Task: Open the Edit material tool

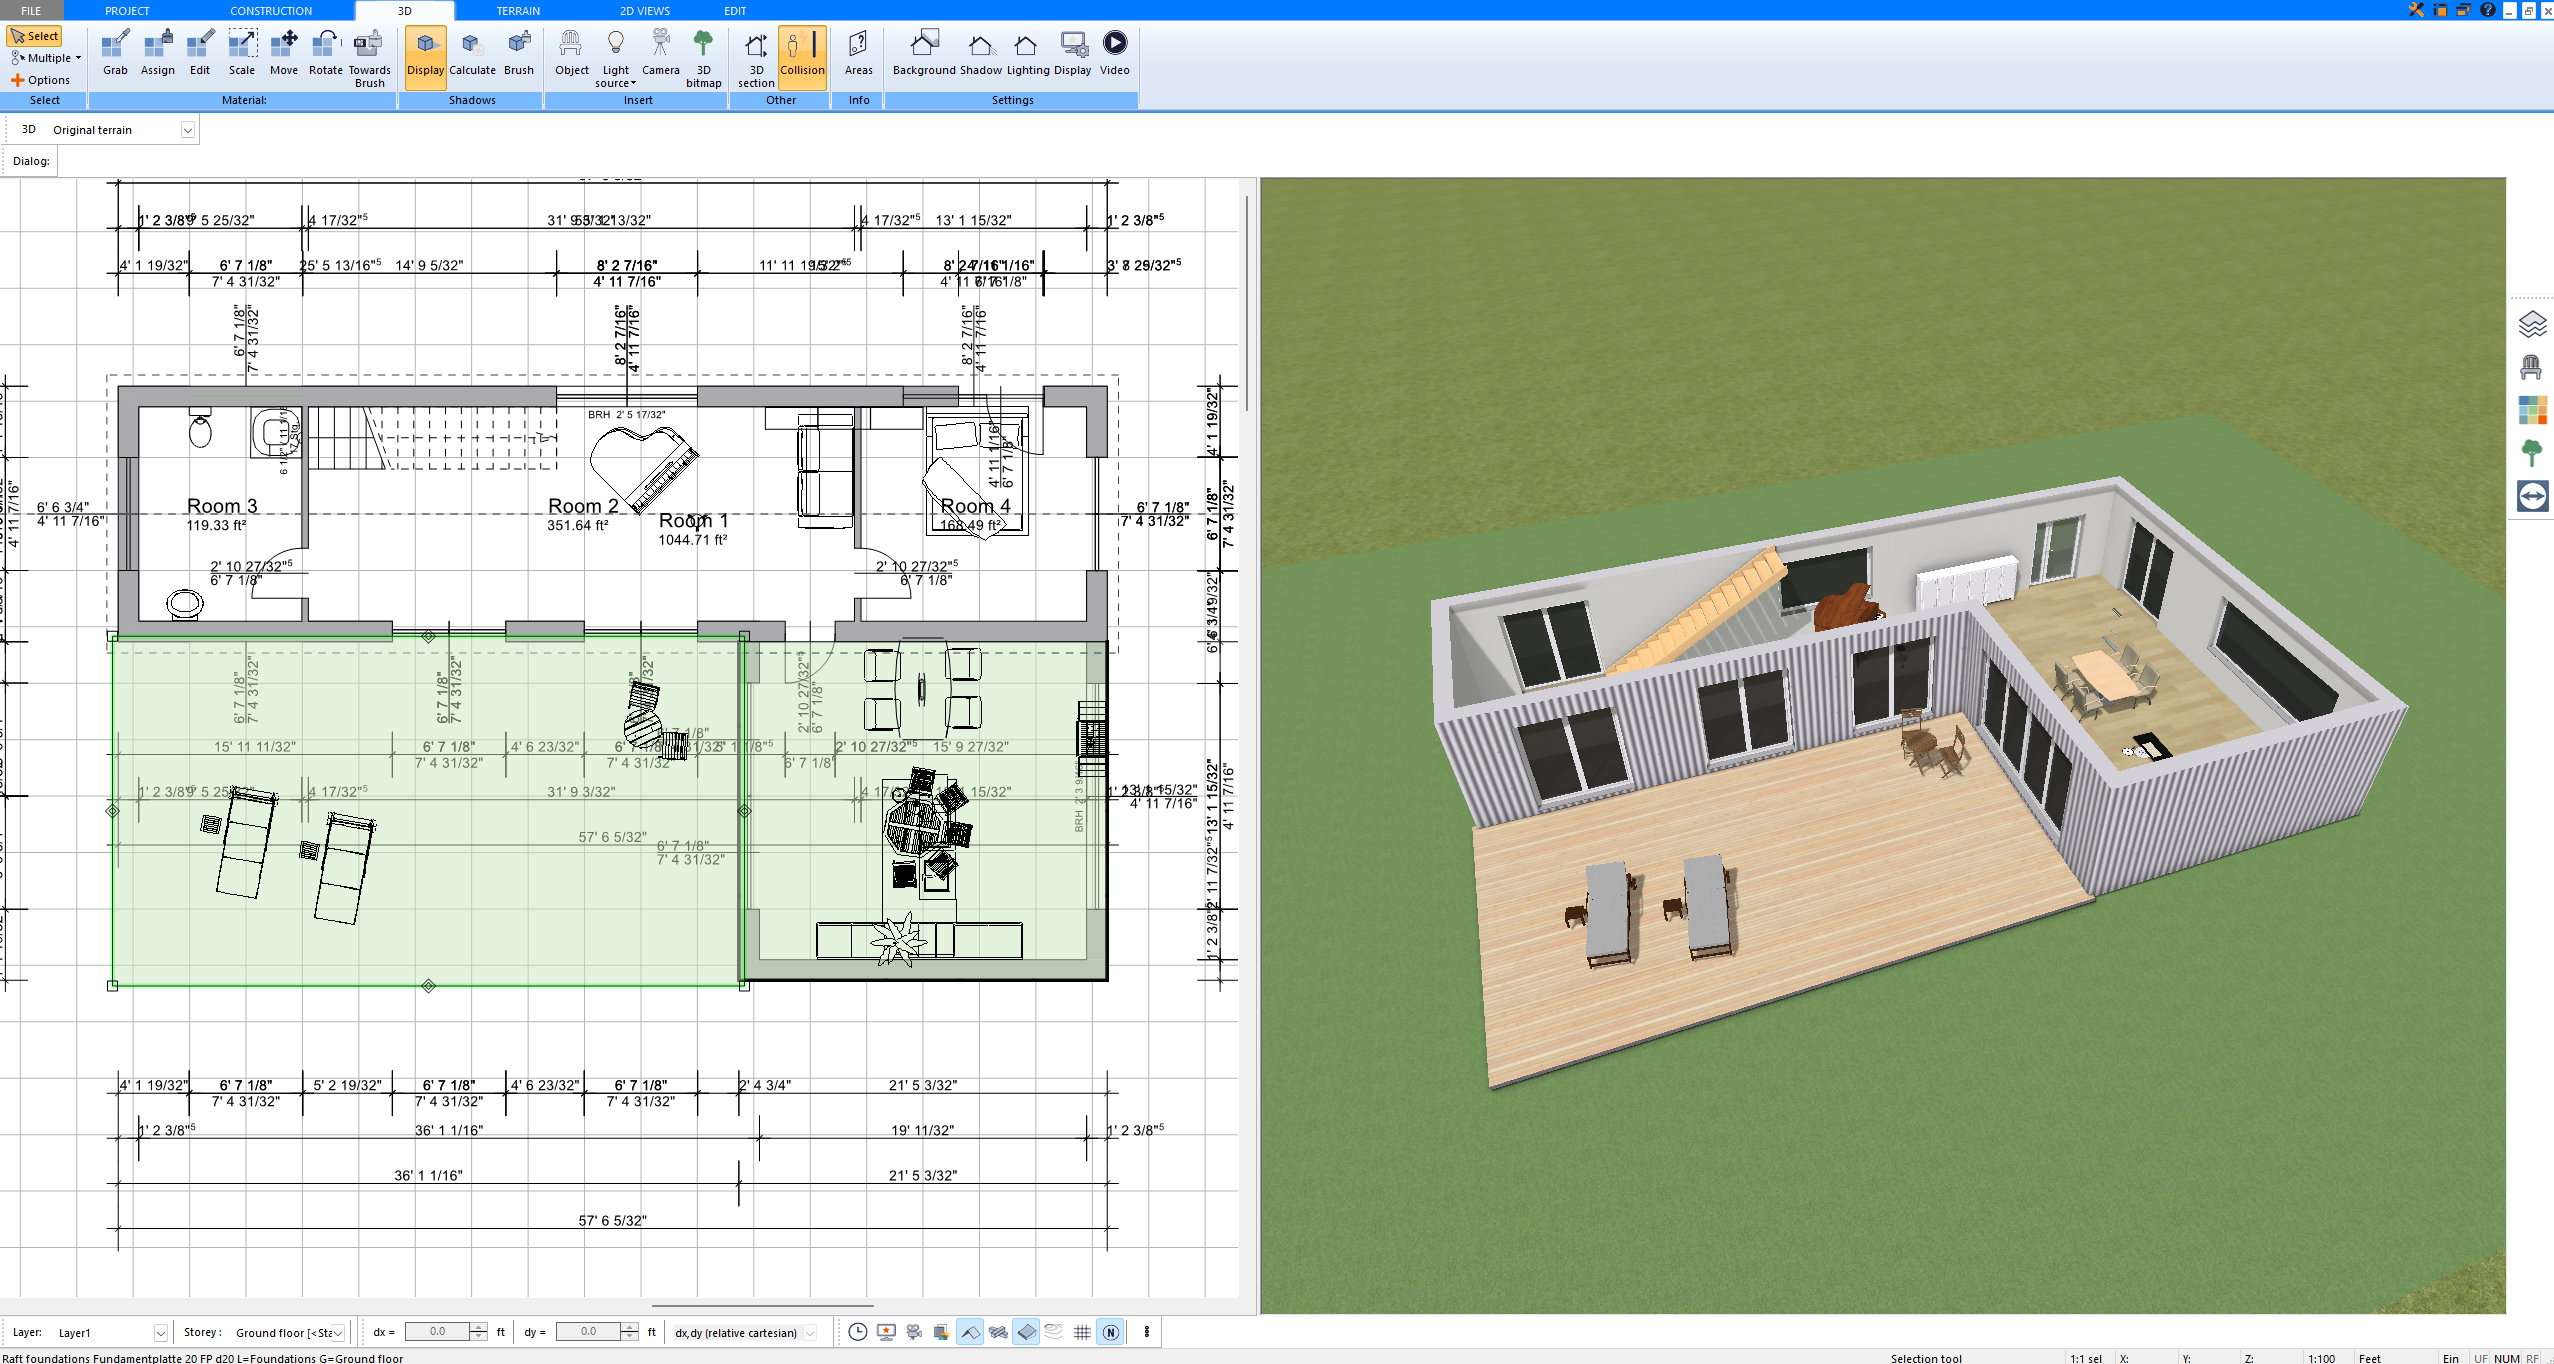Action: pos(200,54)
